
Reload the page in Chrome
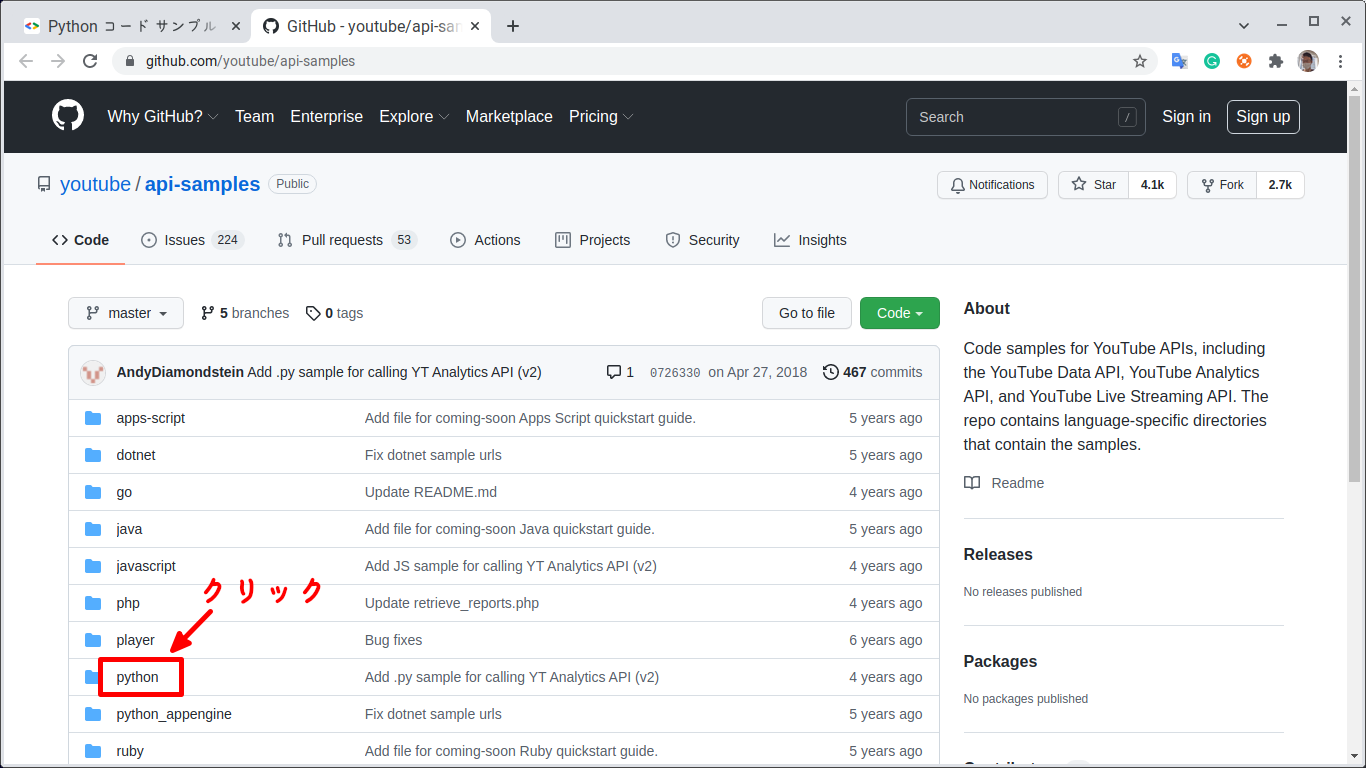[x=90, y=61]
